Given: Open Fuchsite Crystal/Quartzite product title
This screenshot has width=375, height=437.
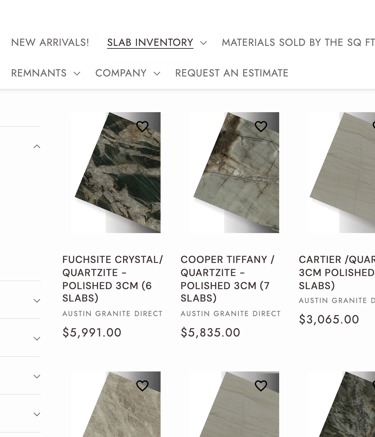Looking at the screenshot, I should click(113, 279).
